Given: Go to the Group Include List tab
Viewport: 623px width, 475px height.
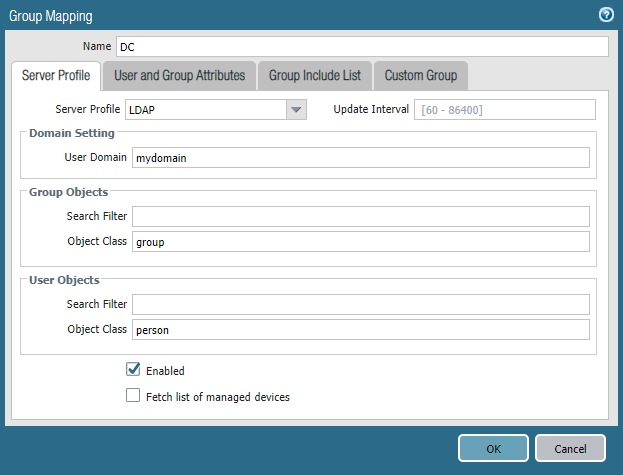Looking at the screenshot, I should point(315,76).
